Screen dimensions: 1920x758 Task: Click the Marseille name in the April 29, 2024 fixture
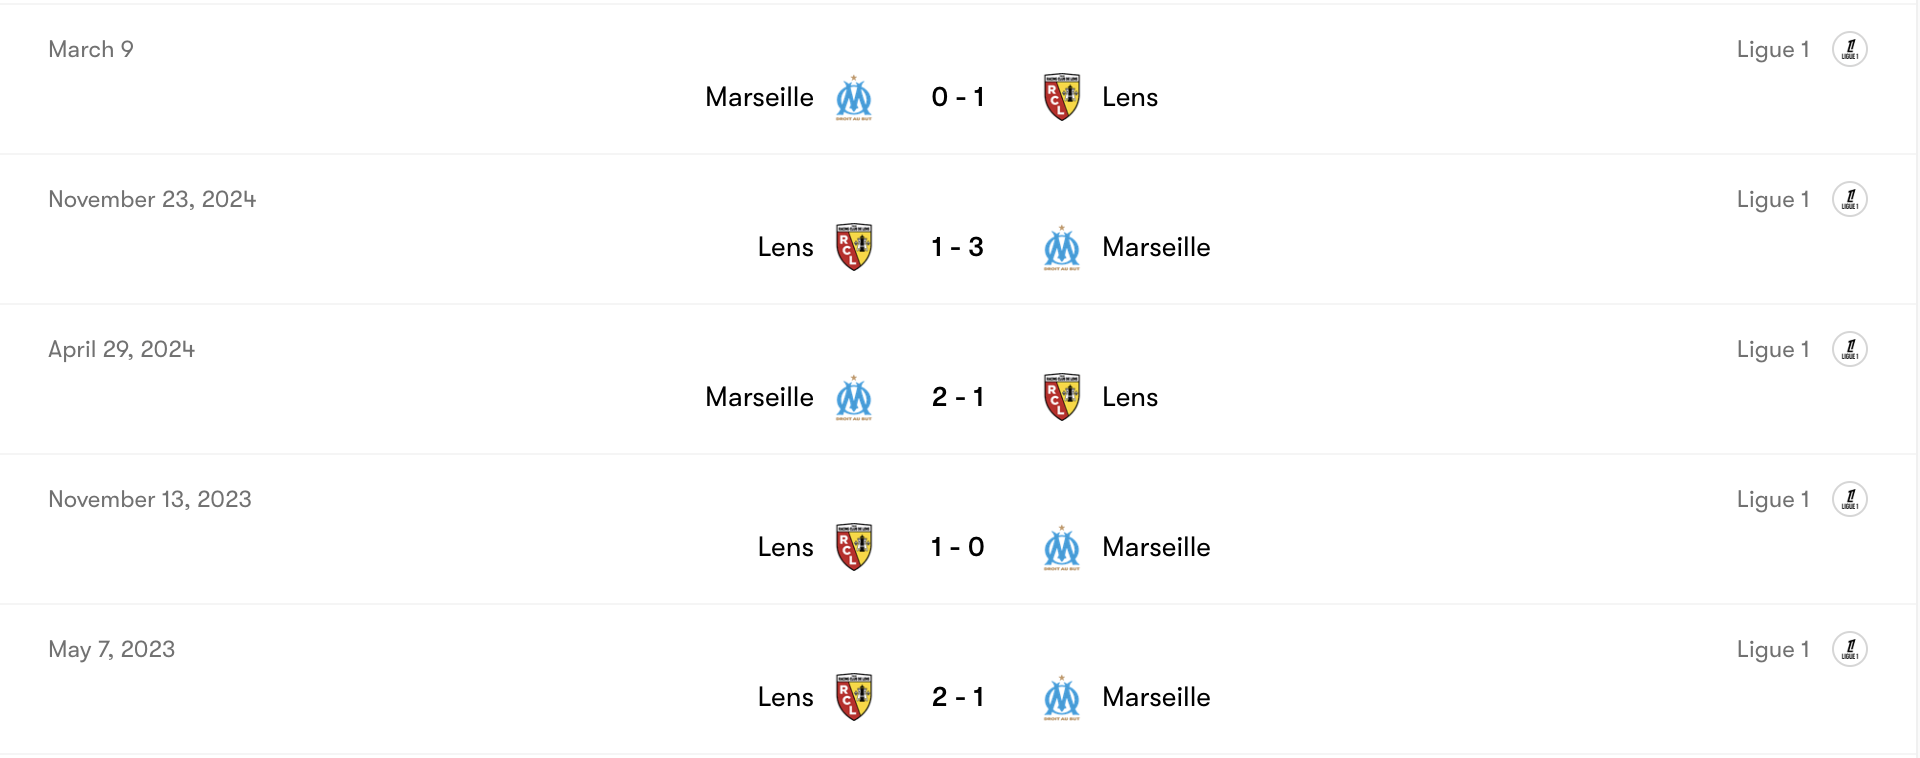(x=760, y=396)
